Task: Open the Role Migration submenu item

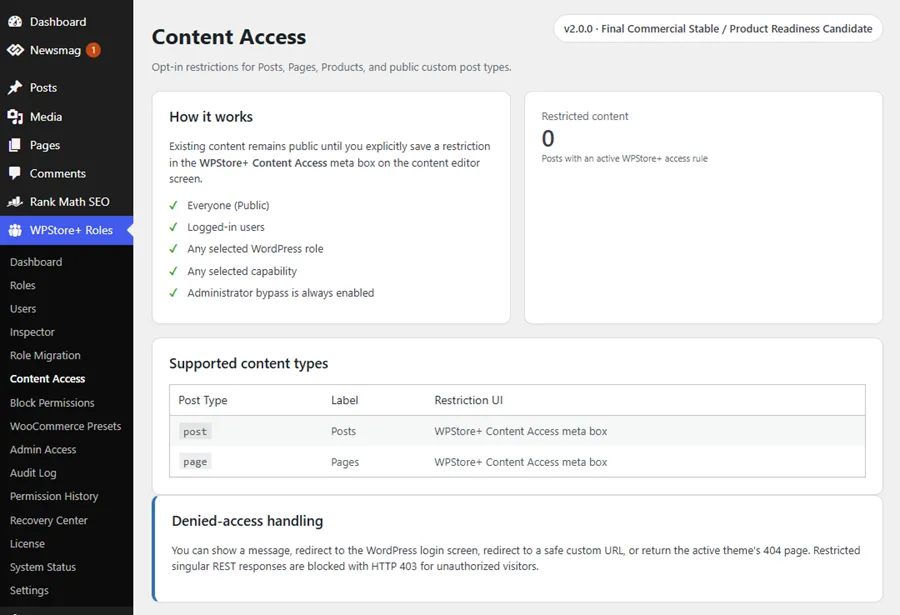Action: [45, 355]
